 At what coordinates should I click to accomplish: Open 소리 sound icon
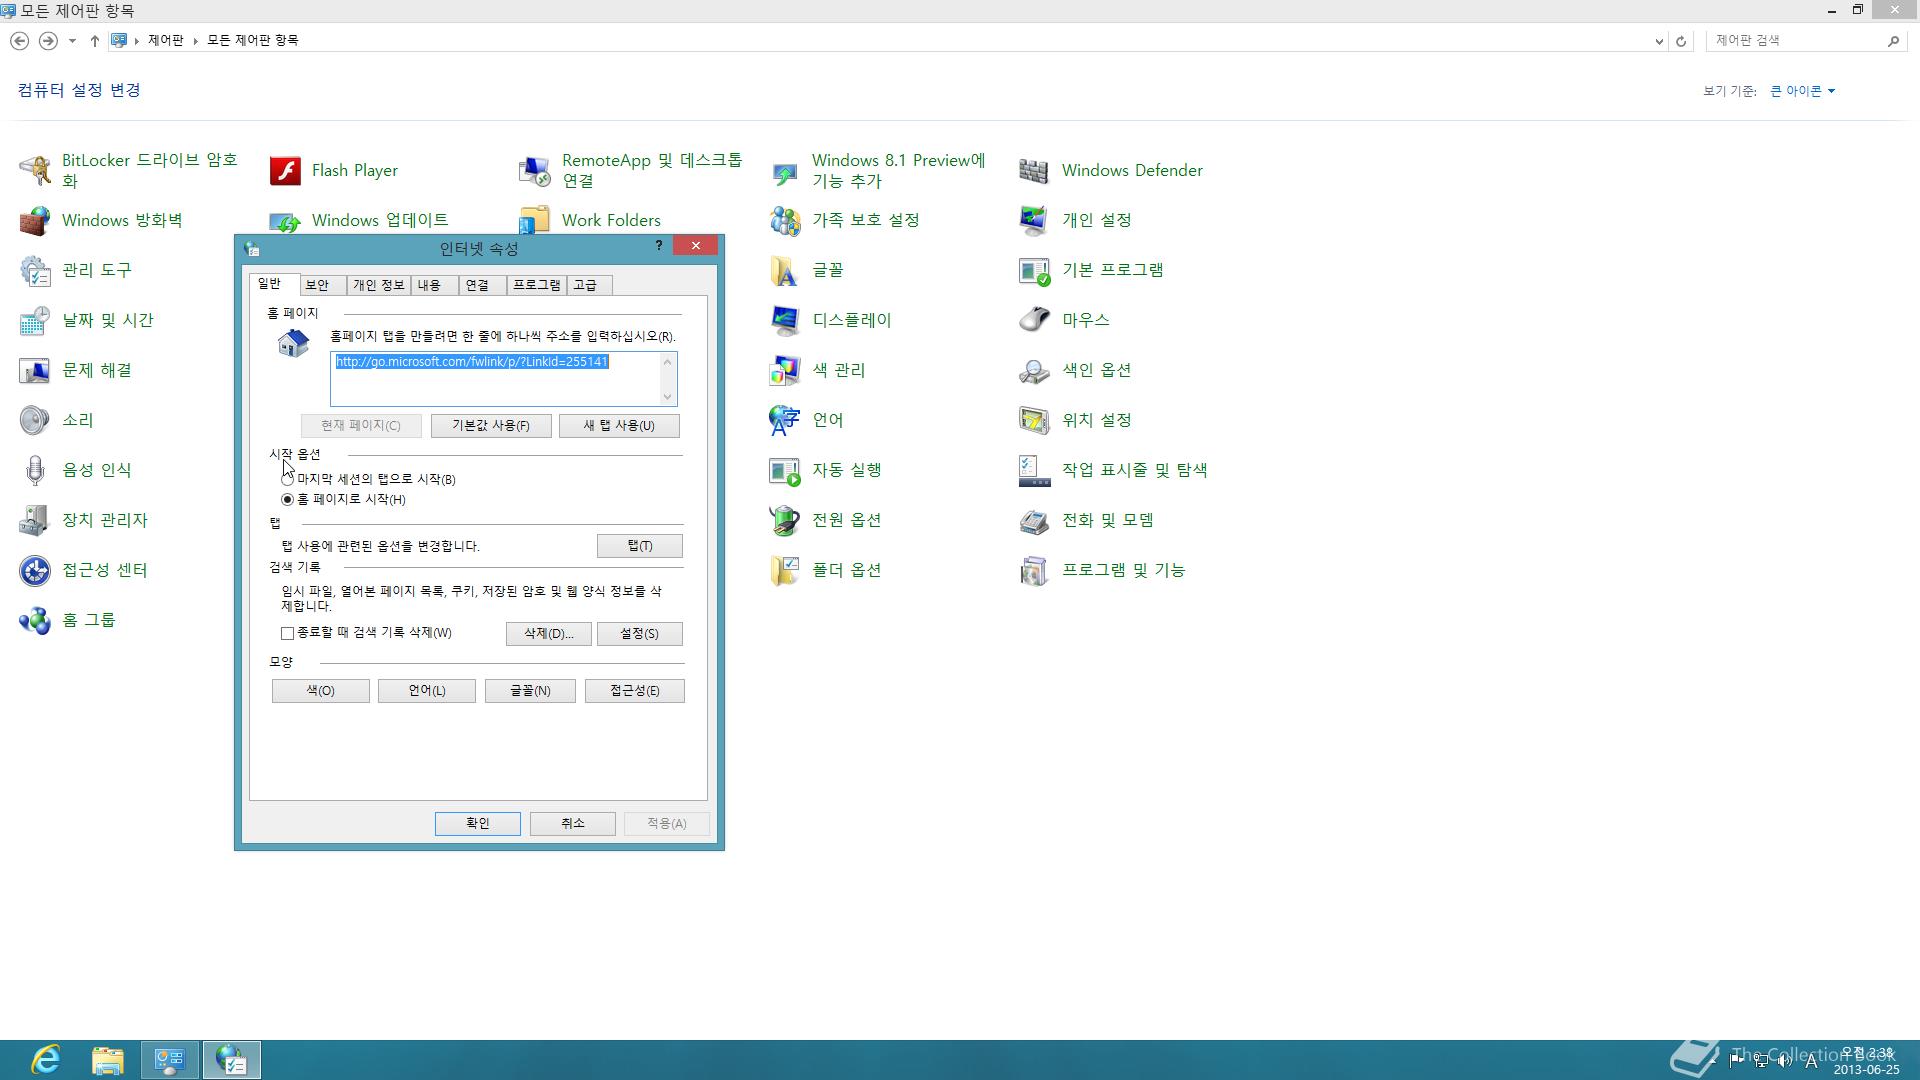click(x=34, y=420)
